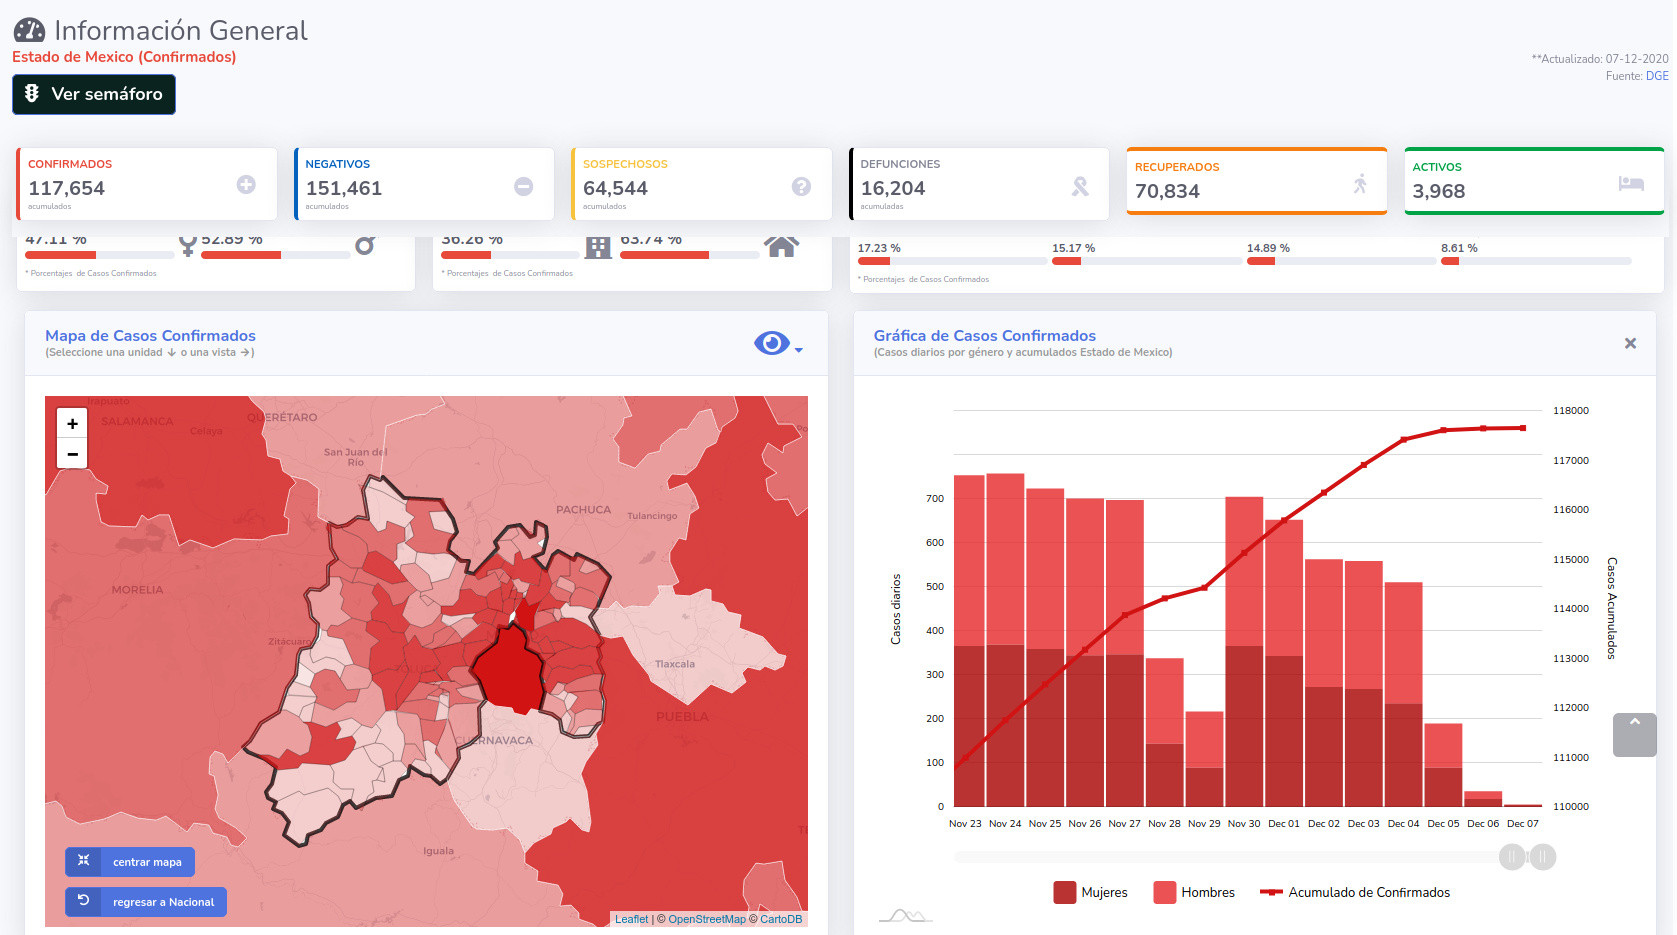The width and height of the screenshot is (1677, 935).
Task: Zoom out on the map with minus
Action: [72, 454]
